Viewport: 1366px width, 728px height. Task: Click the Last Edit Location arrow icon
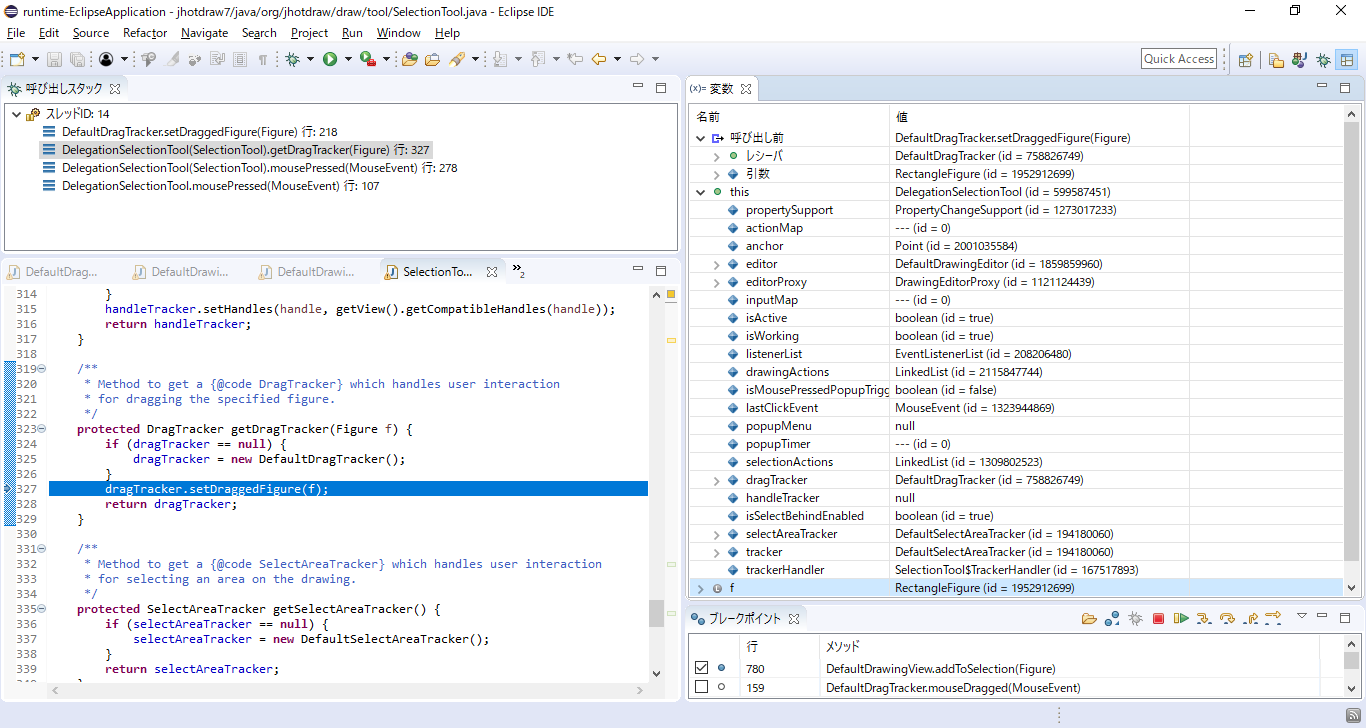coord(574,59)
